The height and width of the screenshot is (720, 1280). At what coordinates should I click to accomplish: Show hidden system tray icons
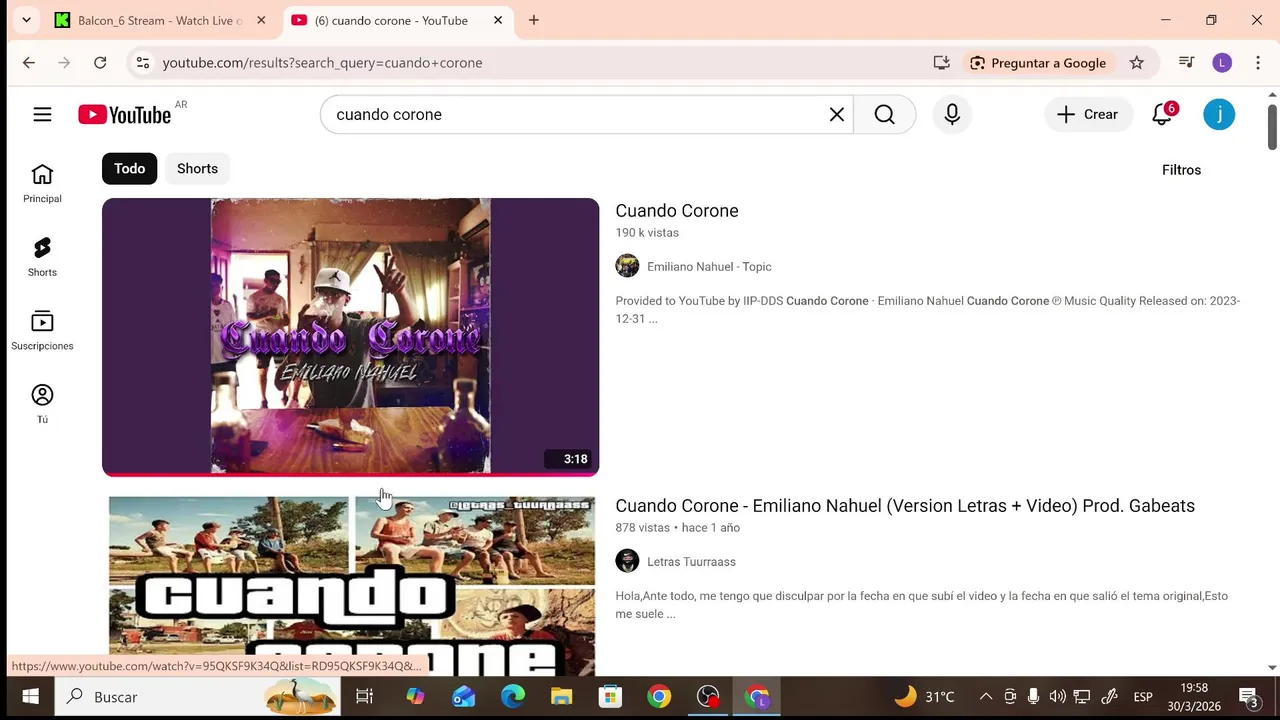click(x=985, y=697)
